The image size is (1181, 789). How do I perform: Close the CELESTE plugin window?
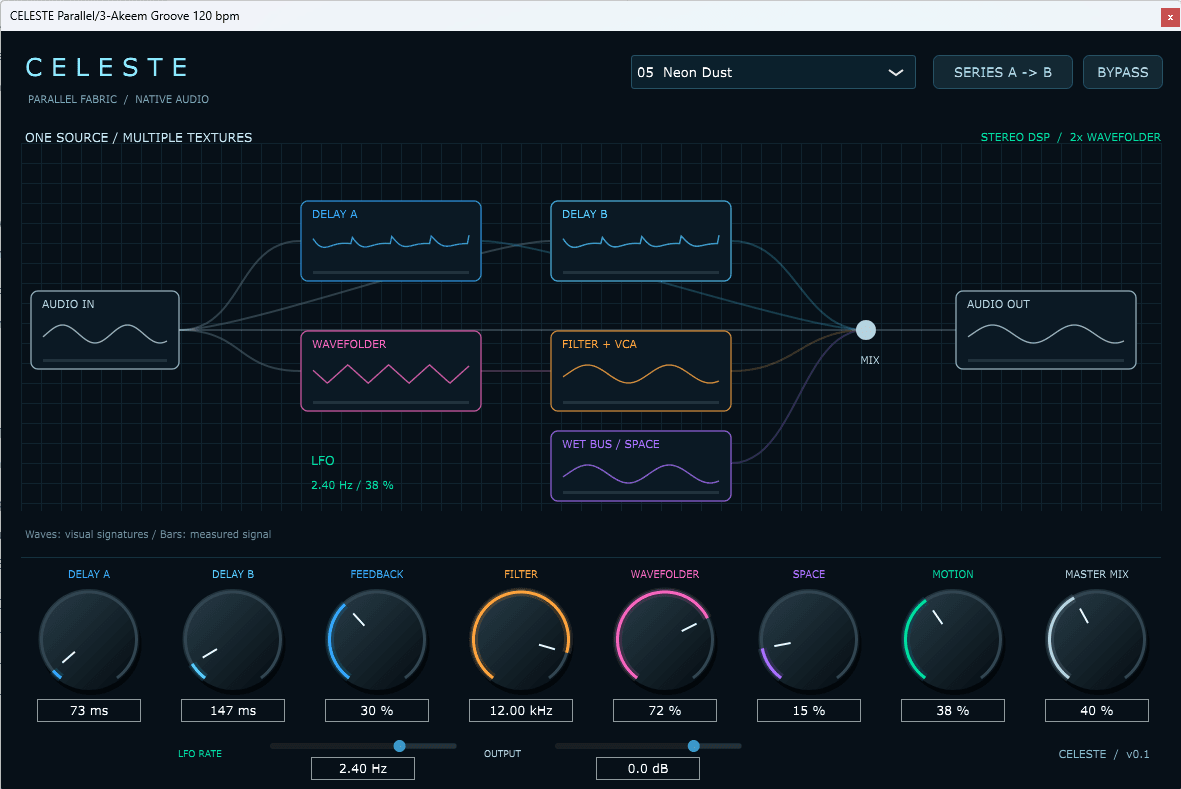[x=1170, y=16]
